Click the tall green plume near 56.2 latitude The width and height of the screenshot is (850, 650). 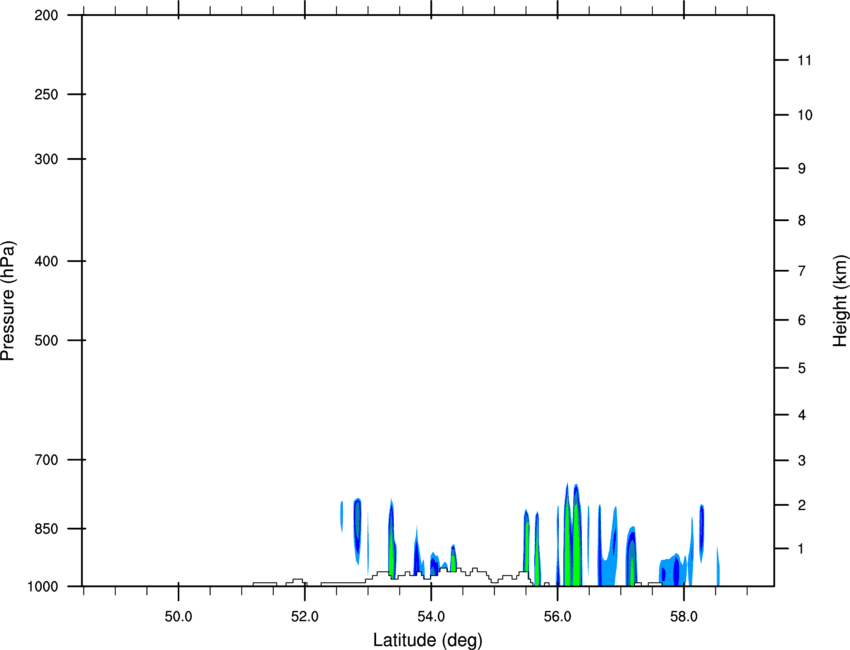coord(568,542)
